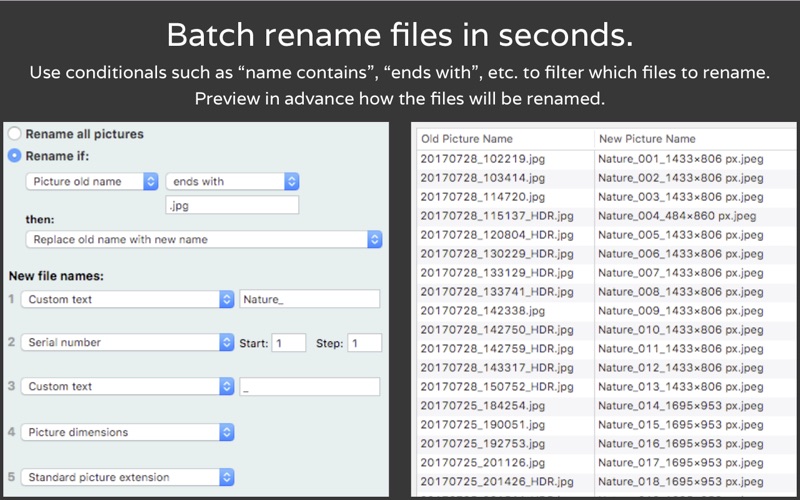This screenshot has height=500, width=800.
Task: Click the New Picture Name column header
Action: pyautogui.click(x=695, y=139)
